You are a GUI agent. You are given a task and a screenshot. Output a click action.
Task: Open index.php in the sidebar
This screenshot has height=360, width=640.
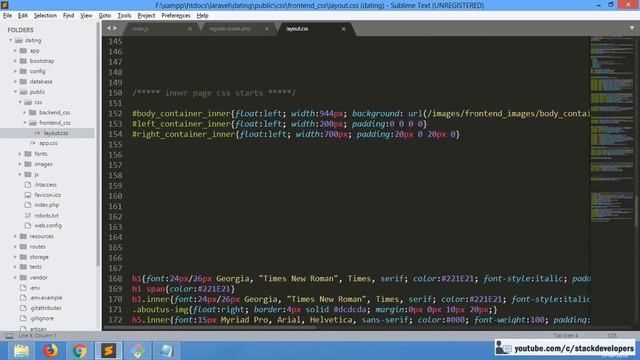coord(47,205)
